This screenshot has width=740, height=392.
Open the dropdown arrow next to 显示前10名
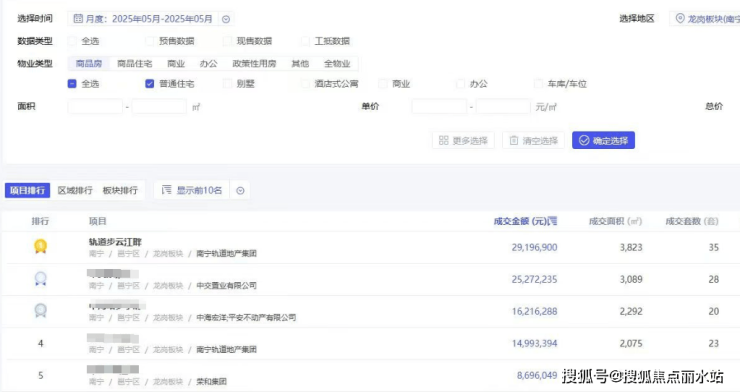coord(240,191)
